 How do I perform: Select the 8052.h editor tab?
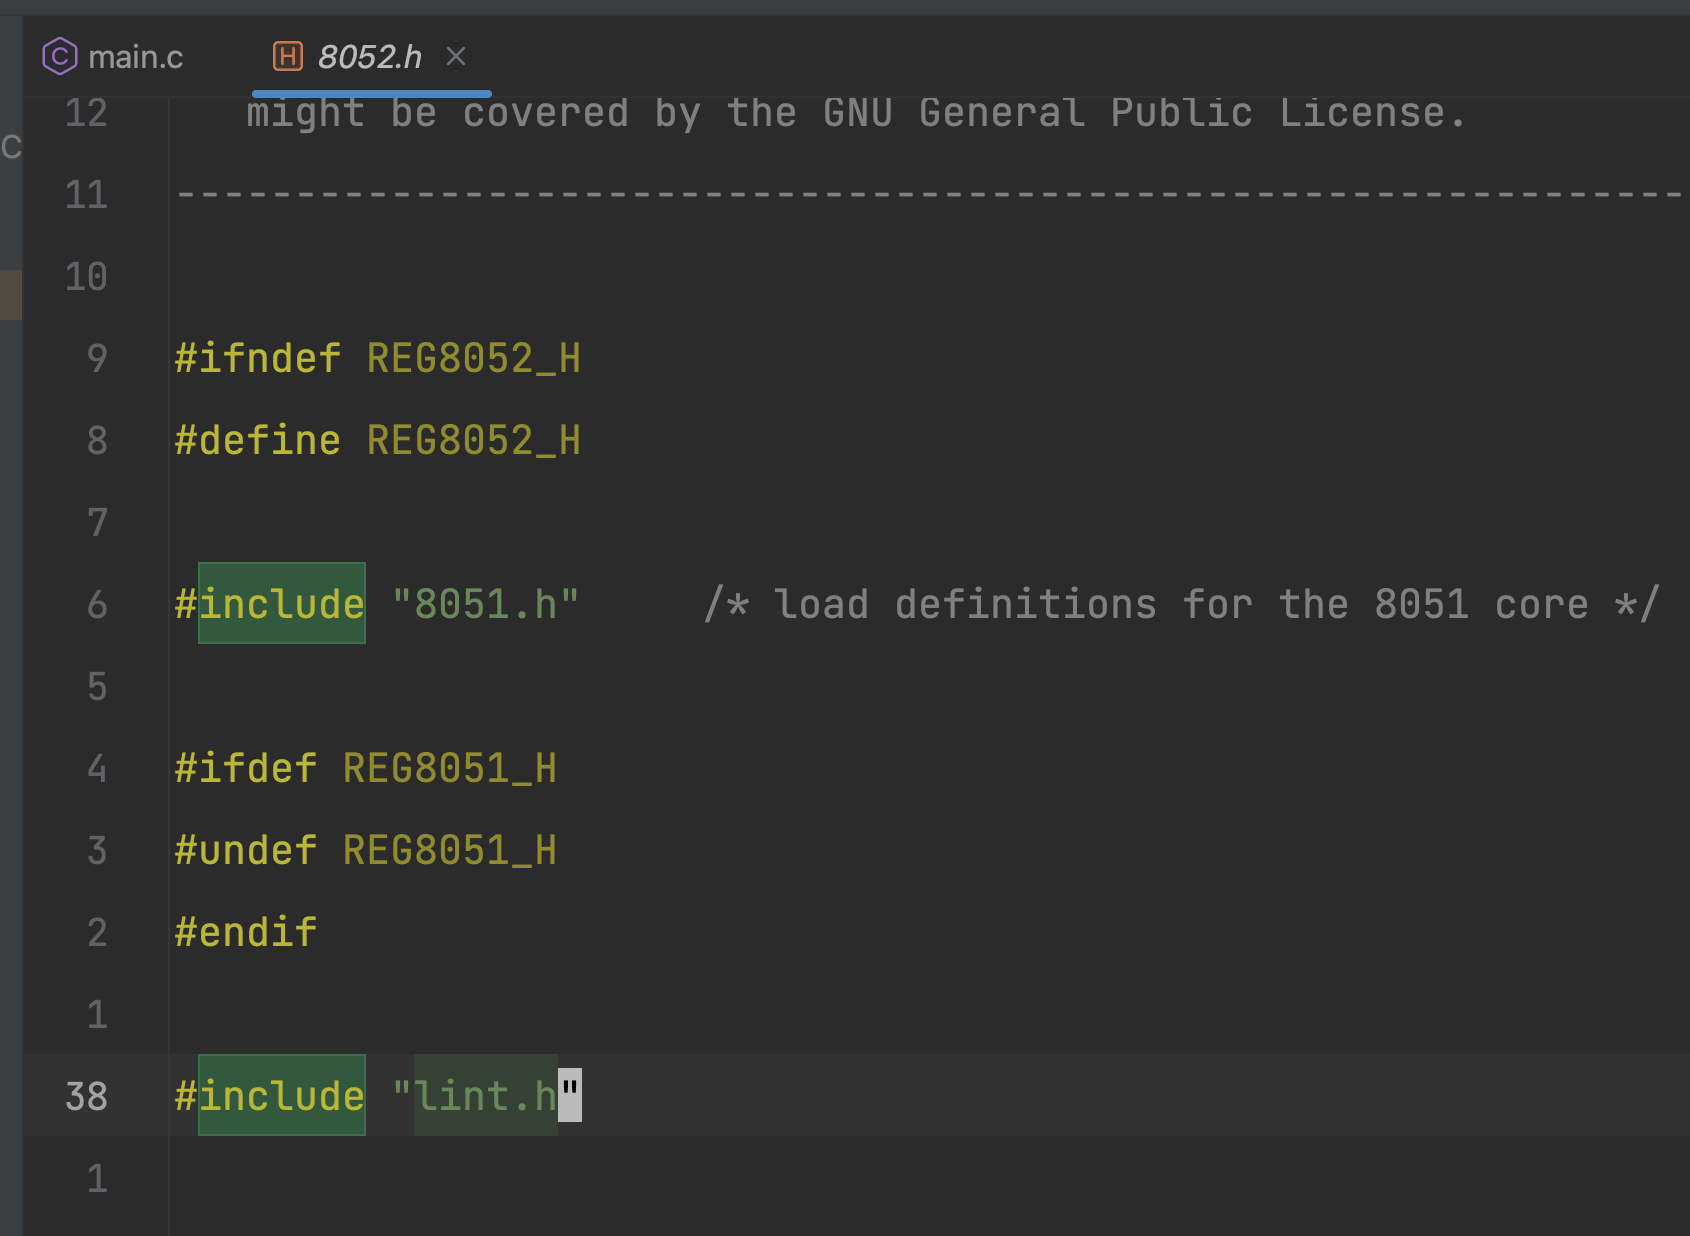[x=369, y=57]
